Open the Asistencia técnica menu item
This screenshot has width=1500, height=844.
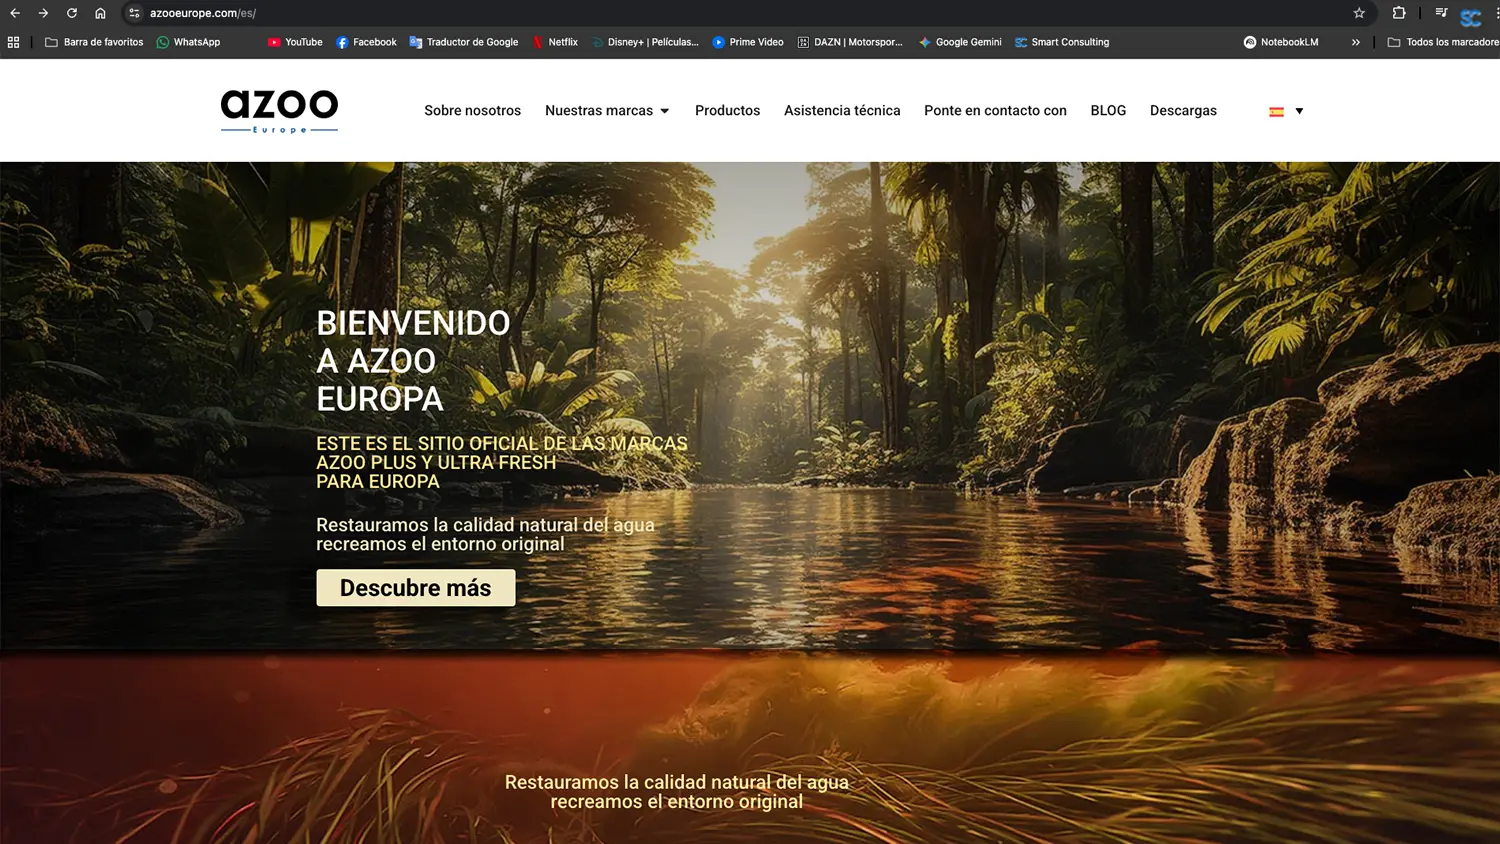click(x=842, y=110)
